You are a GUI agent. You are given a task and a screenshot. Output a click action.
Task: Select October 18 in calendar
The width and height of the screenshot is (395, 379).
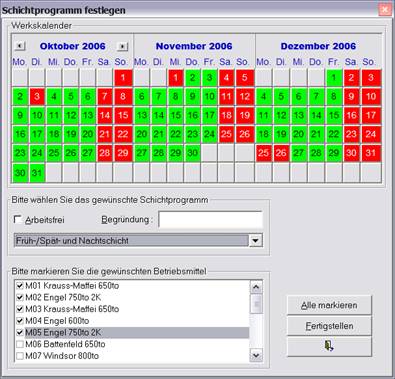[x=54, y=134]
